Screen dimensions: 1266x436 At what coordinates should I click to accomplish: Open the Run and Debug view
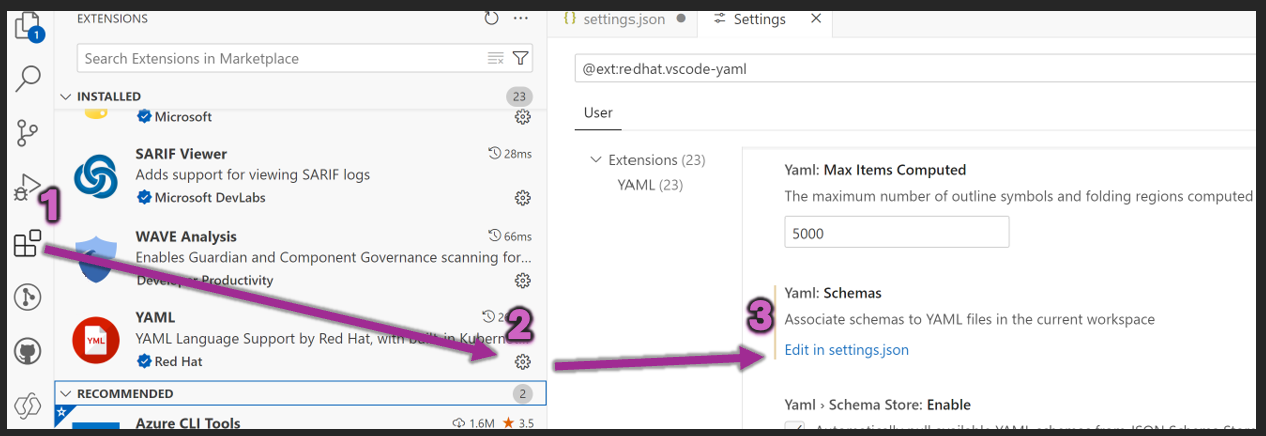pos(28,187)
